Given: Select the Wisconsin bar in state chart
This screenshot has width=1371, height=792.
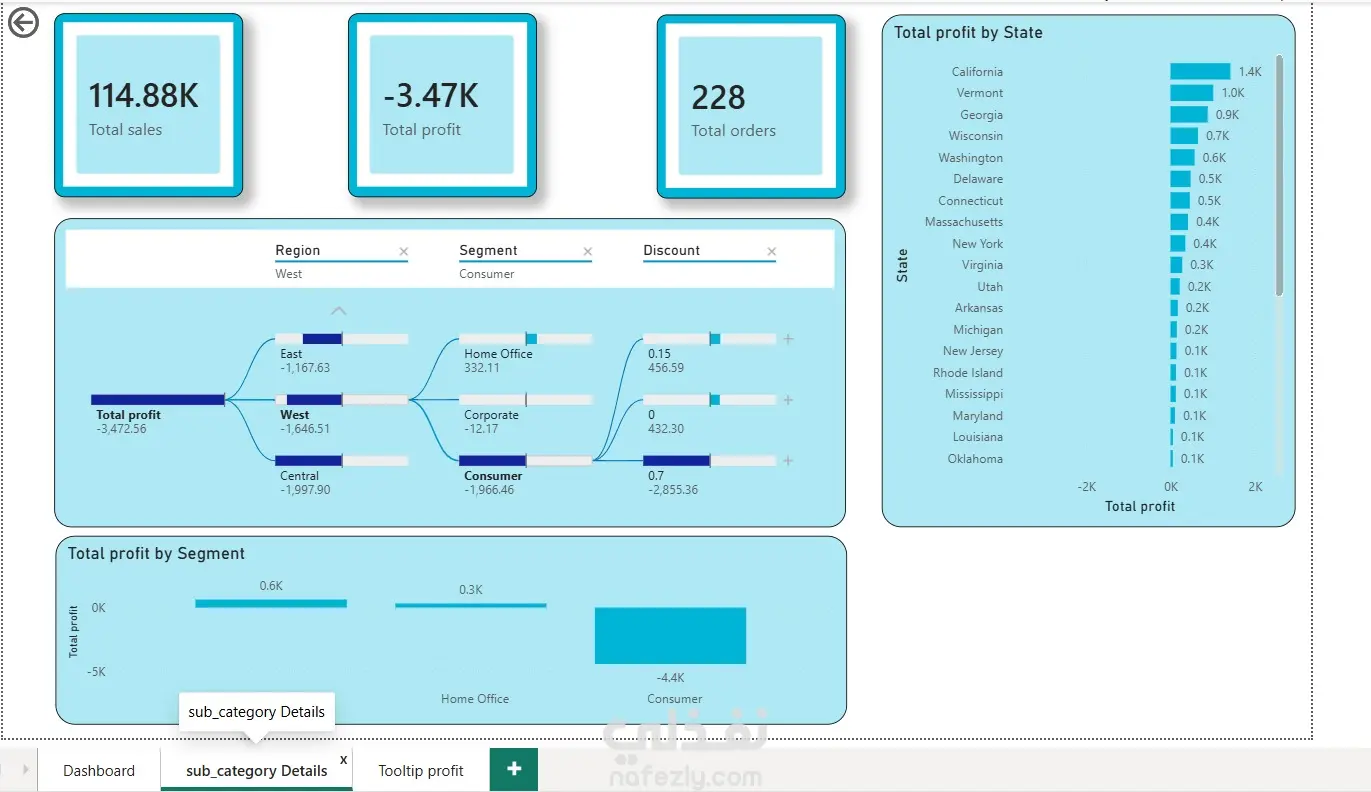Looking at the screenshot, I should (1184, 136).
